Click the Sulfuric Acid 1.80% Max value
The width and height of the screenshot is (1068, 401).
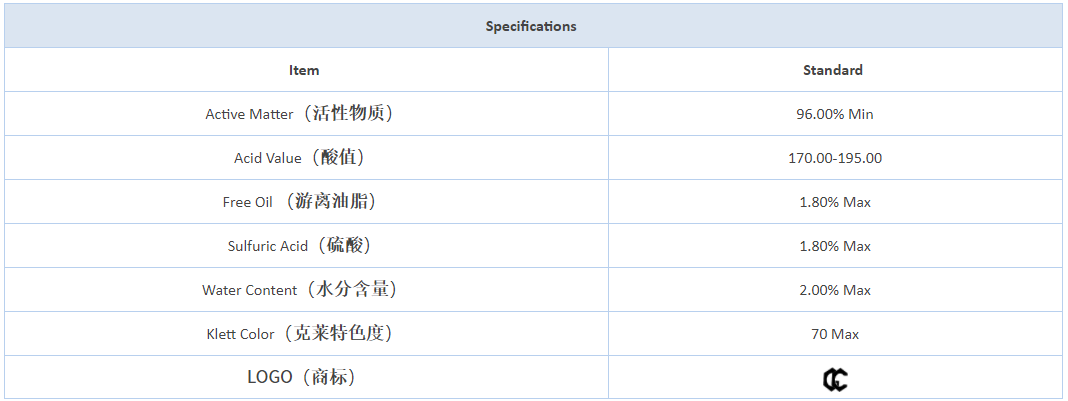pos(835,246)
